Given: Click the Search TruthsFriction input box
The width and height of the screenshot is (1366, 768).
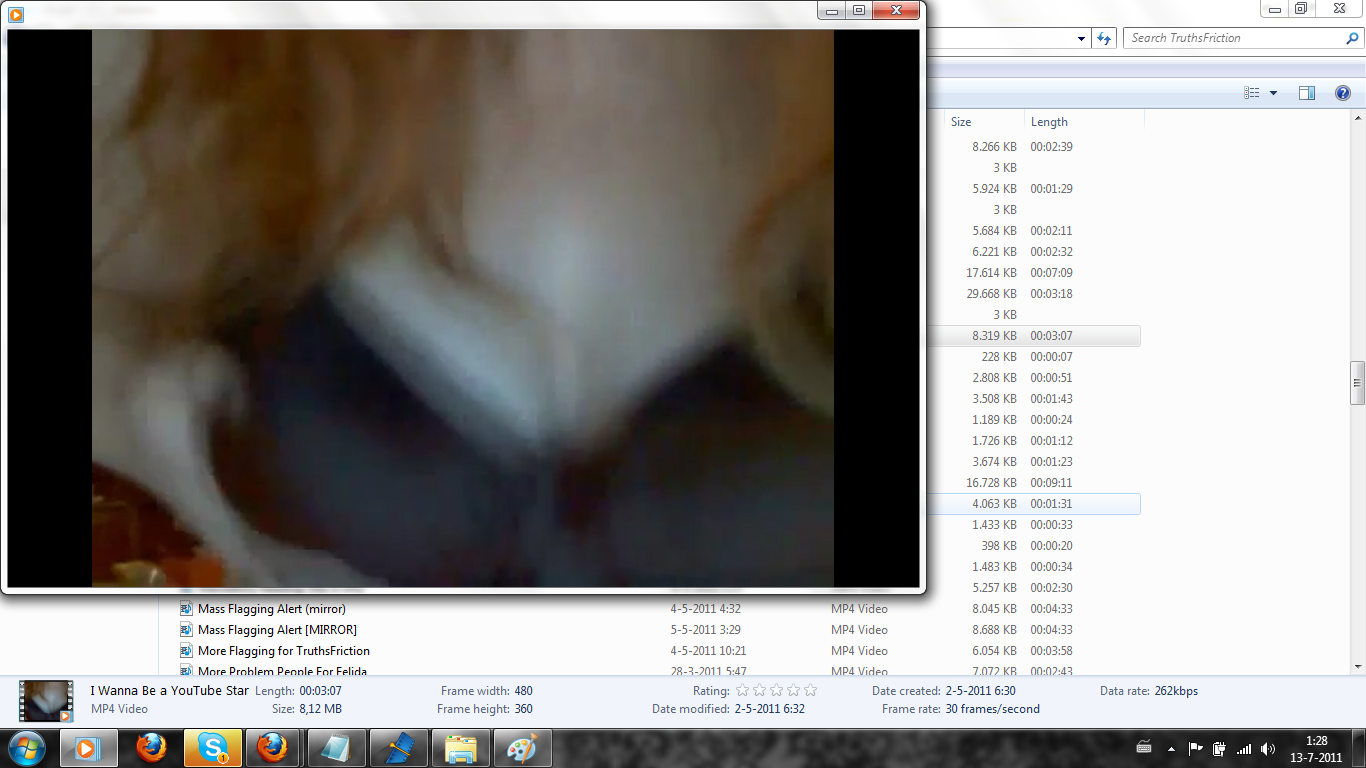Looking at the screenshot, I should 1234,38.
